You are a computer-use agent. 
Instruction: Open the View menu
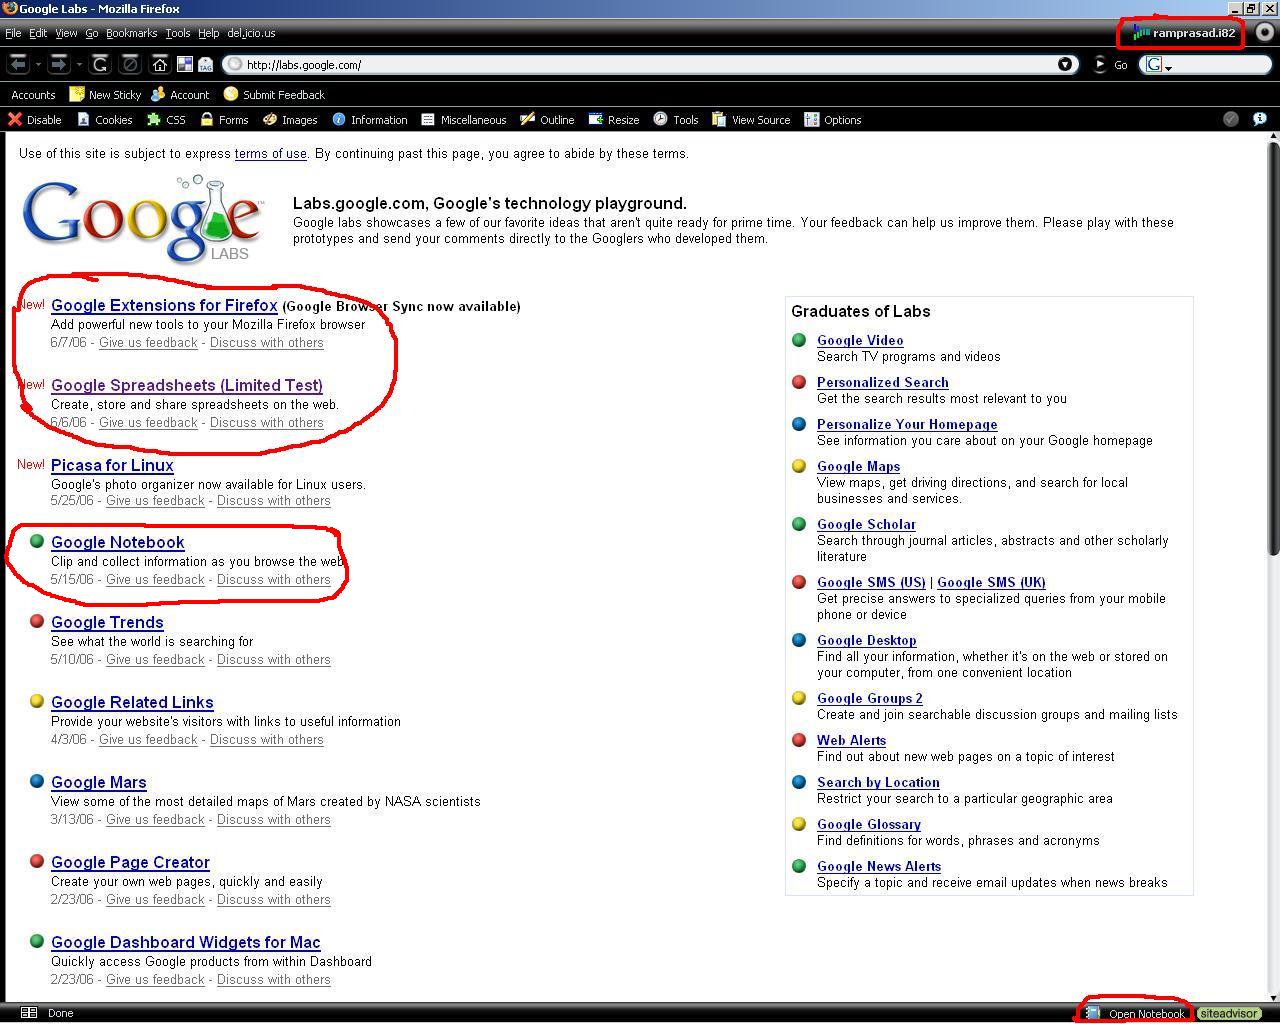[66, 33]
